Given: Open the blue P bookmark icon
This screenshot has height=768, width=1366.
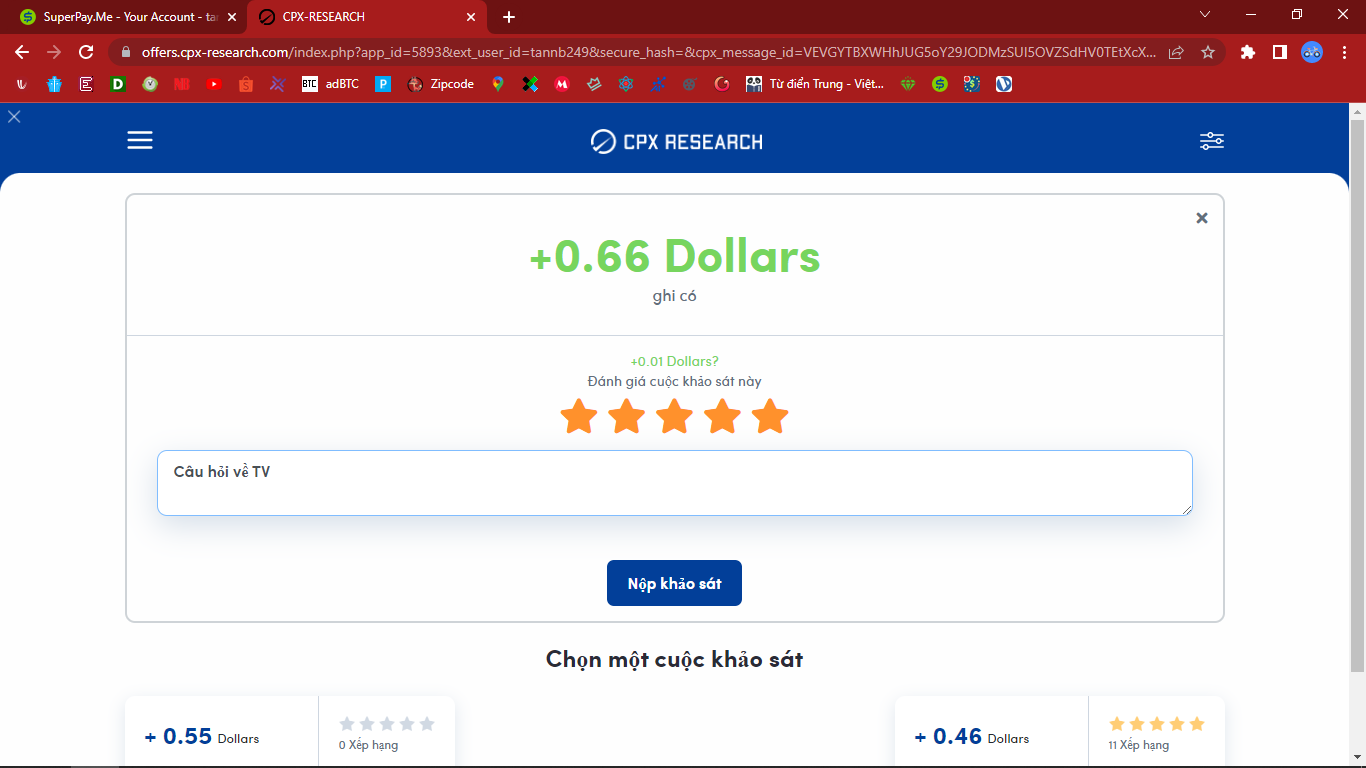Looking at the screenshot, I should pos(383,84).
